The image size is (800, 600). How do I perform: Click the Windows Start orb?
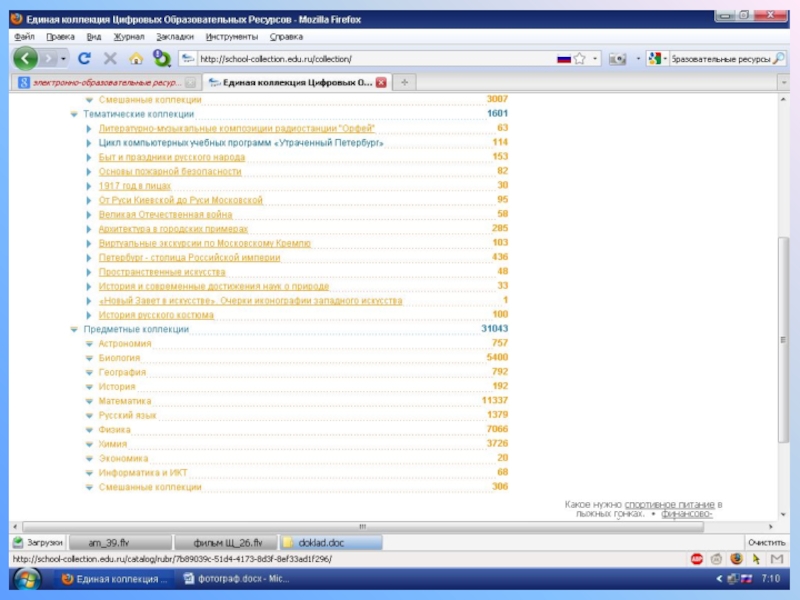point(27,578)
